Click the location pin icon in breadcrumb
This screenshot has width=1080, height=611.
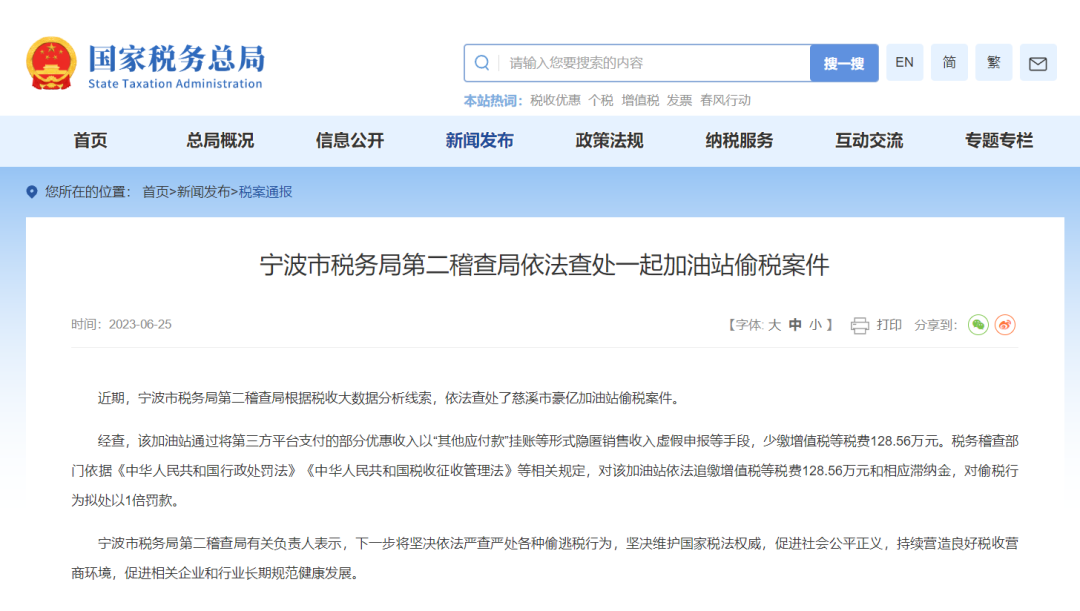click(32, 191)
